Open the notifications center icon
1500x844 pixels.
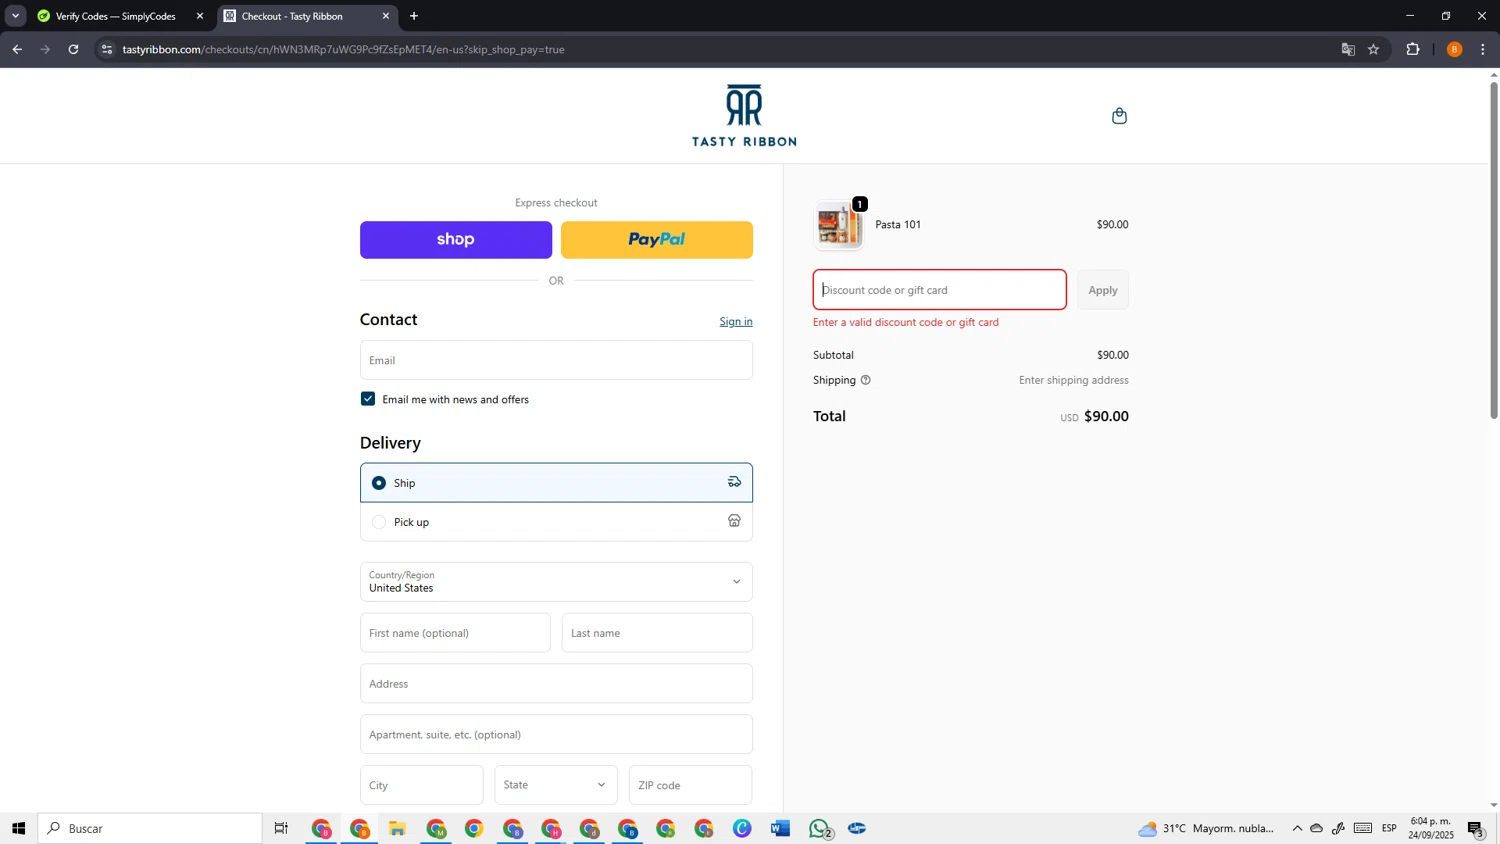[x=1476, y=828]
